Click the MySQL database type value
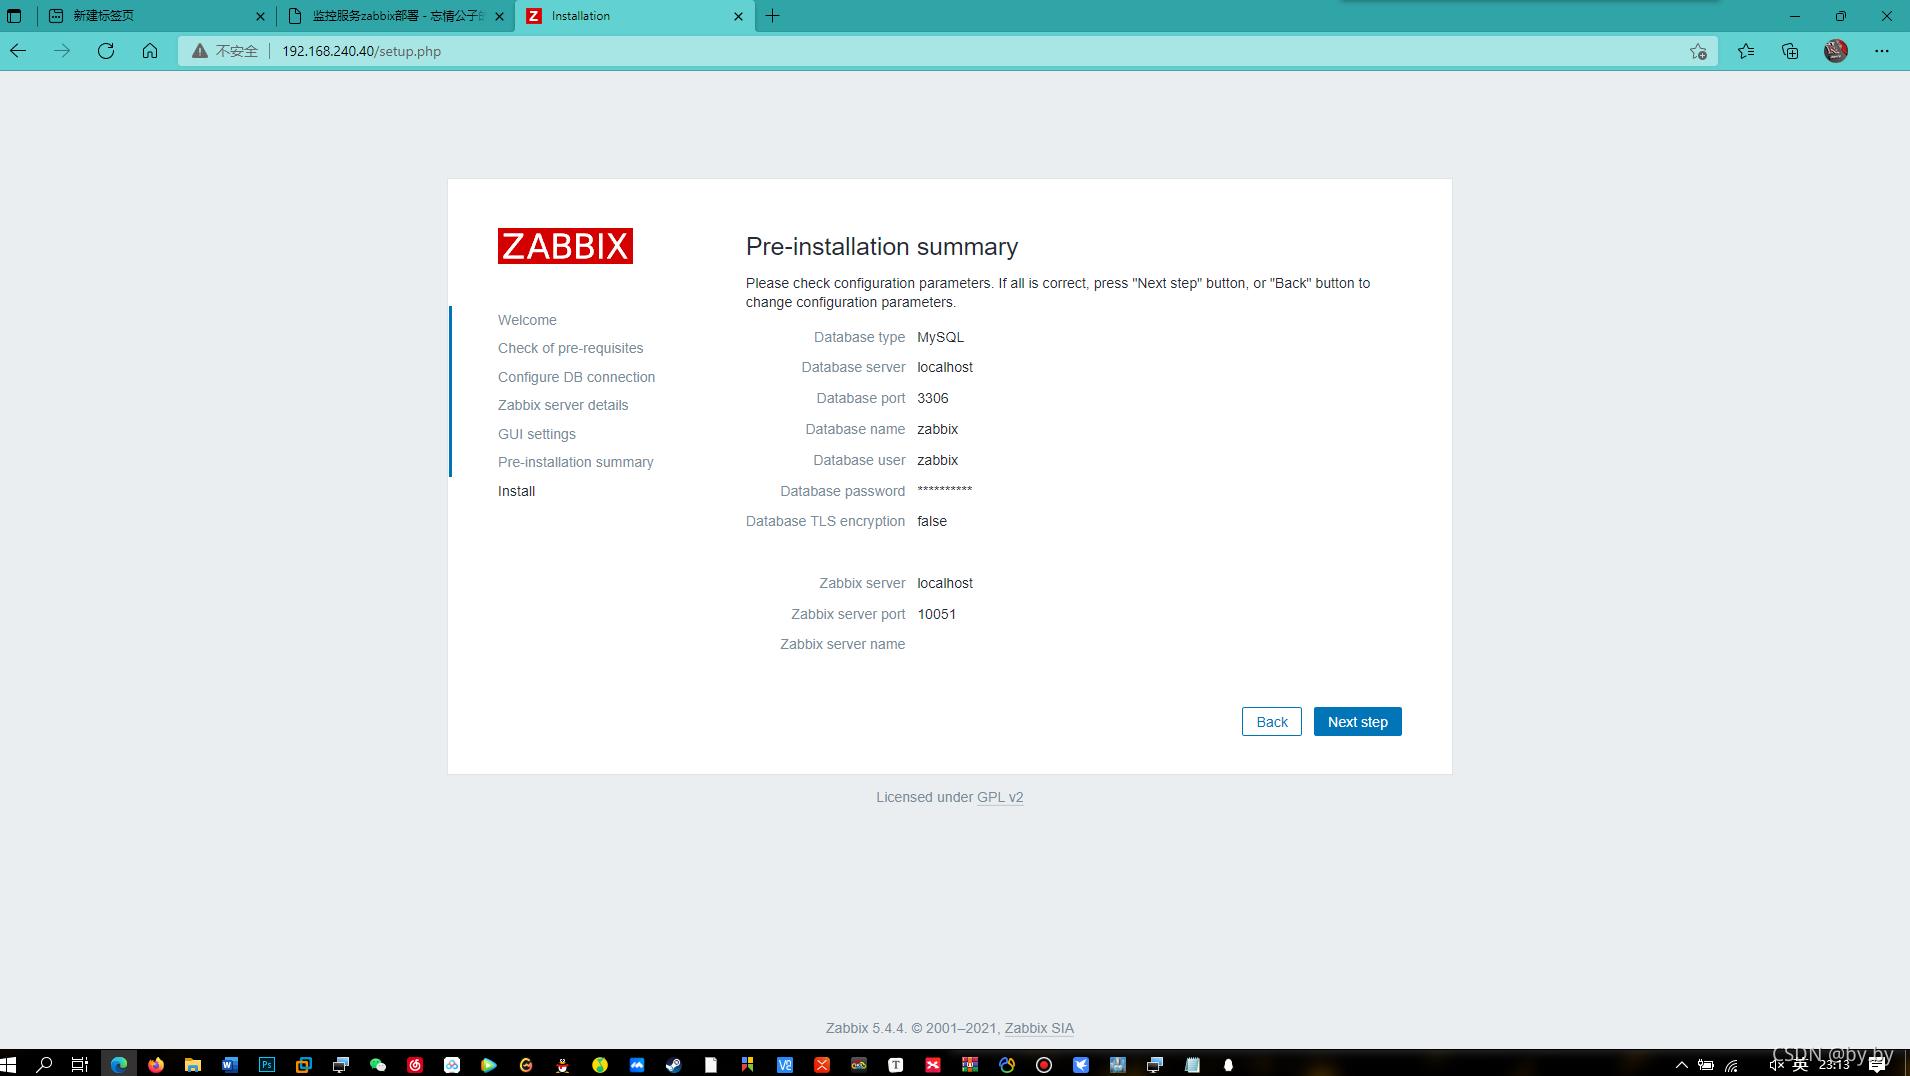1910x1076 pixels. click(x=940, y=337)
